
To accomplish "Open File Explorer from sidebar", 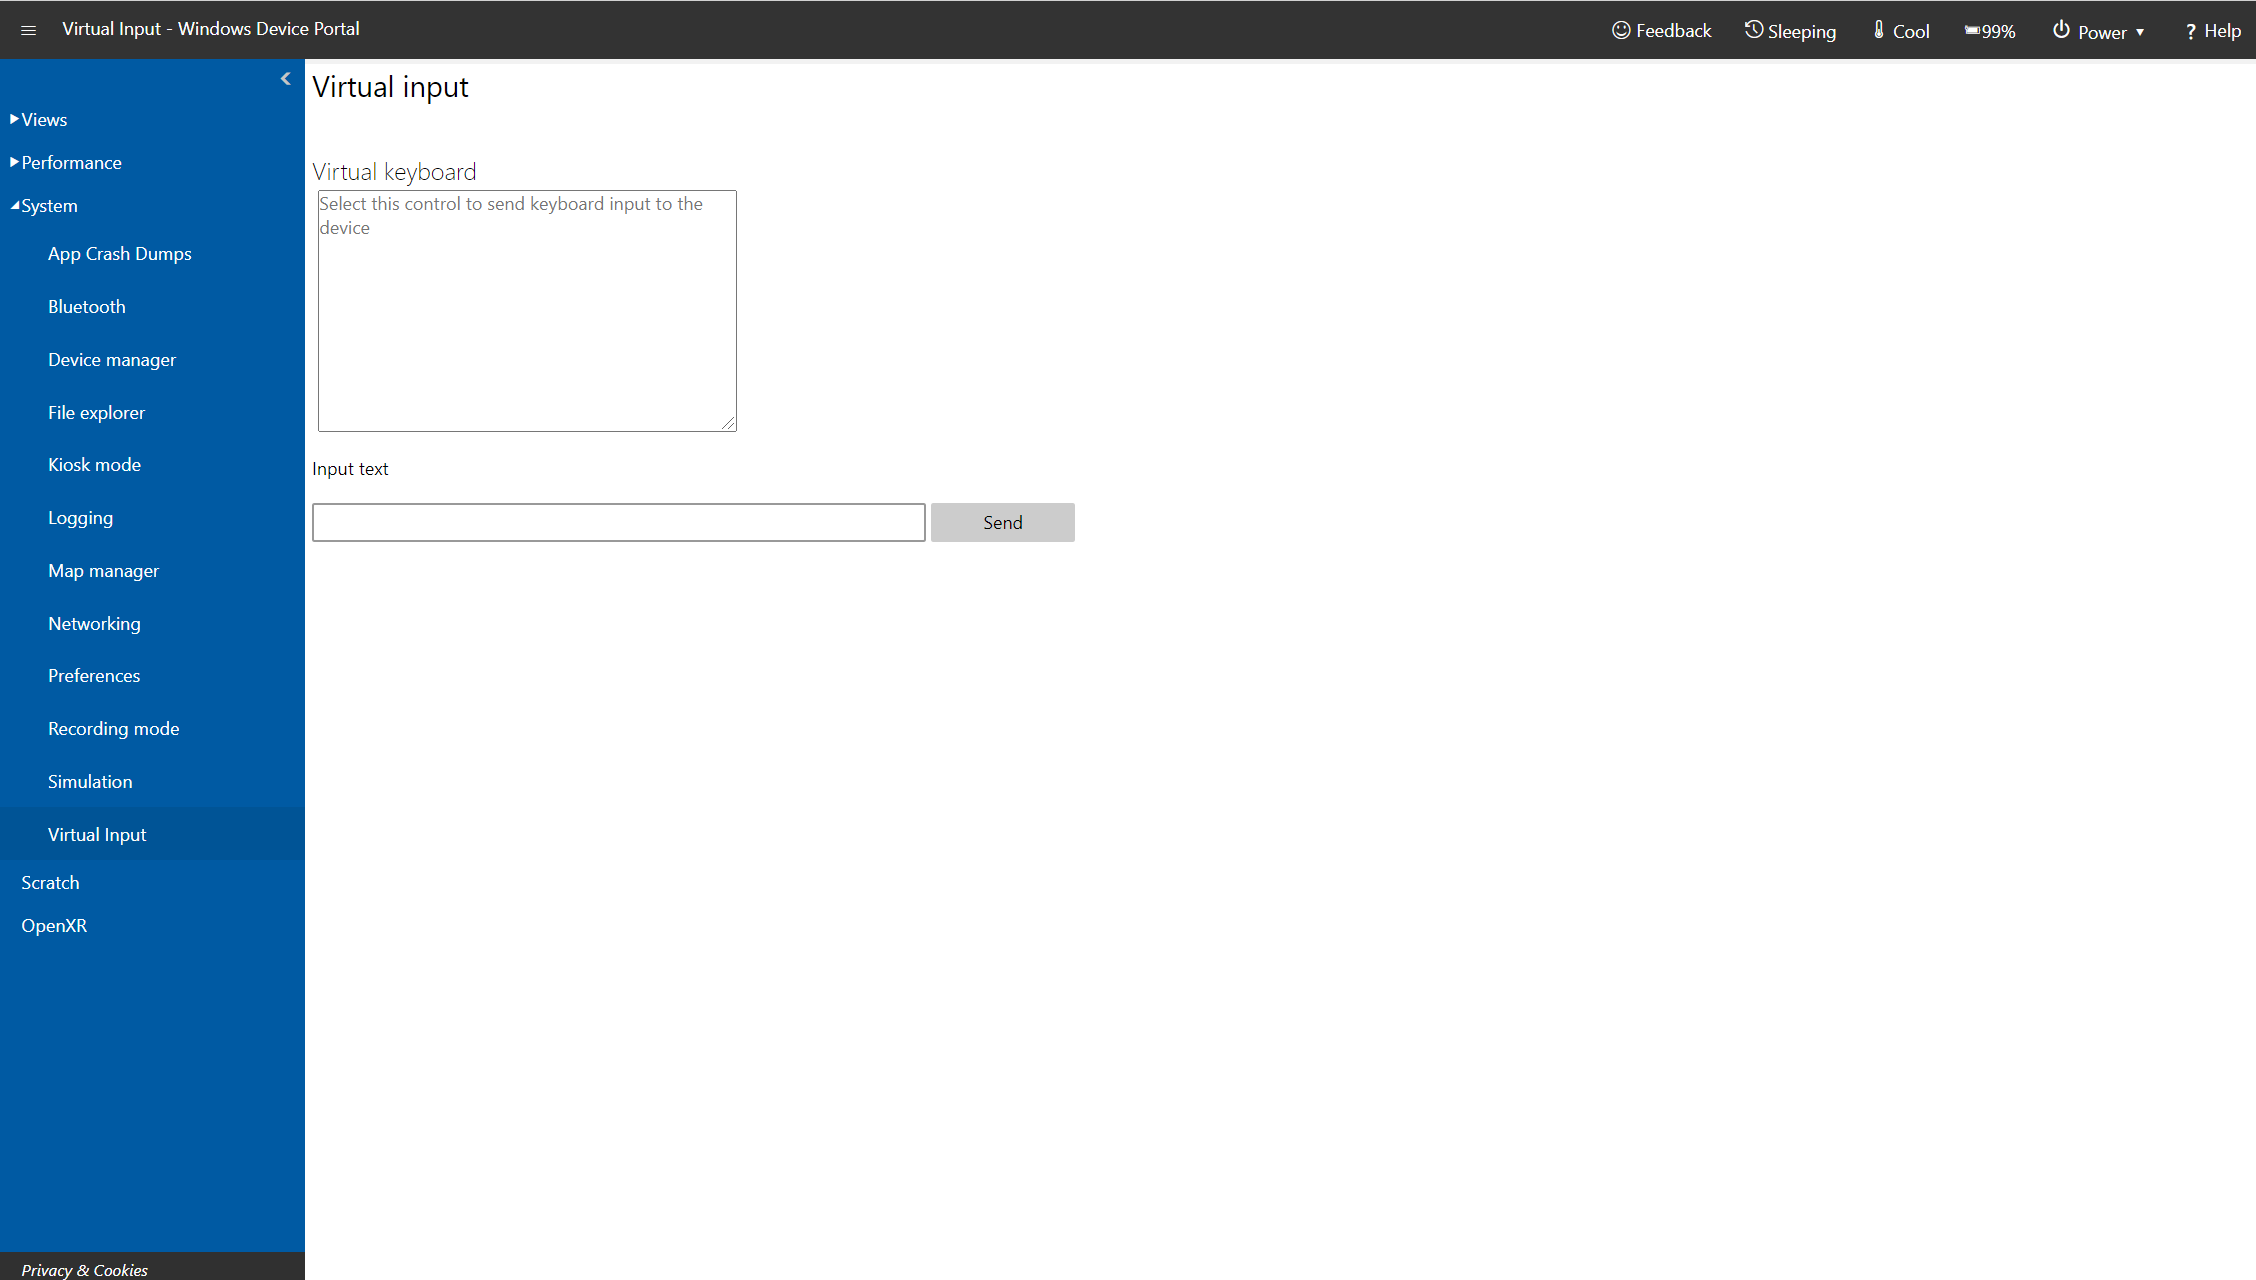I will click(98, 412).
